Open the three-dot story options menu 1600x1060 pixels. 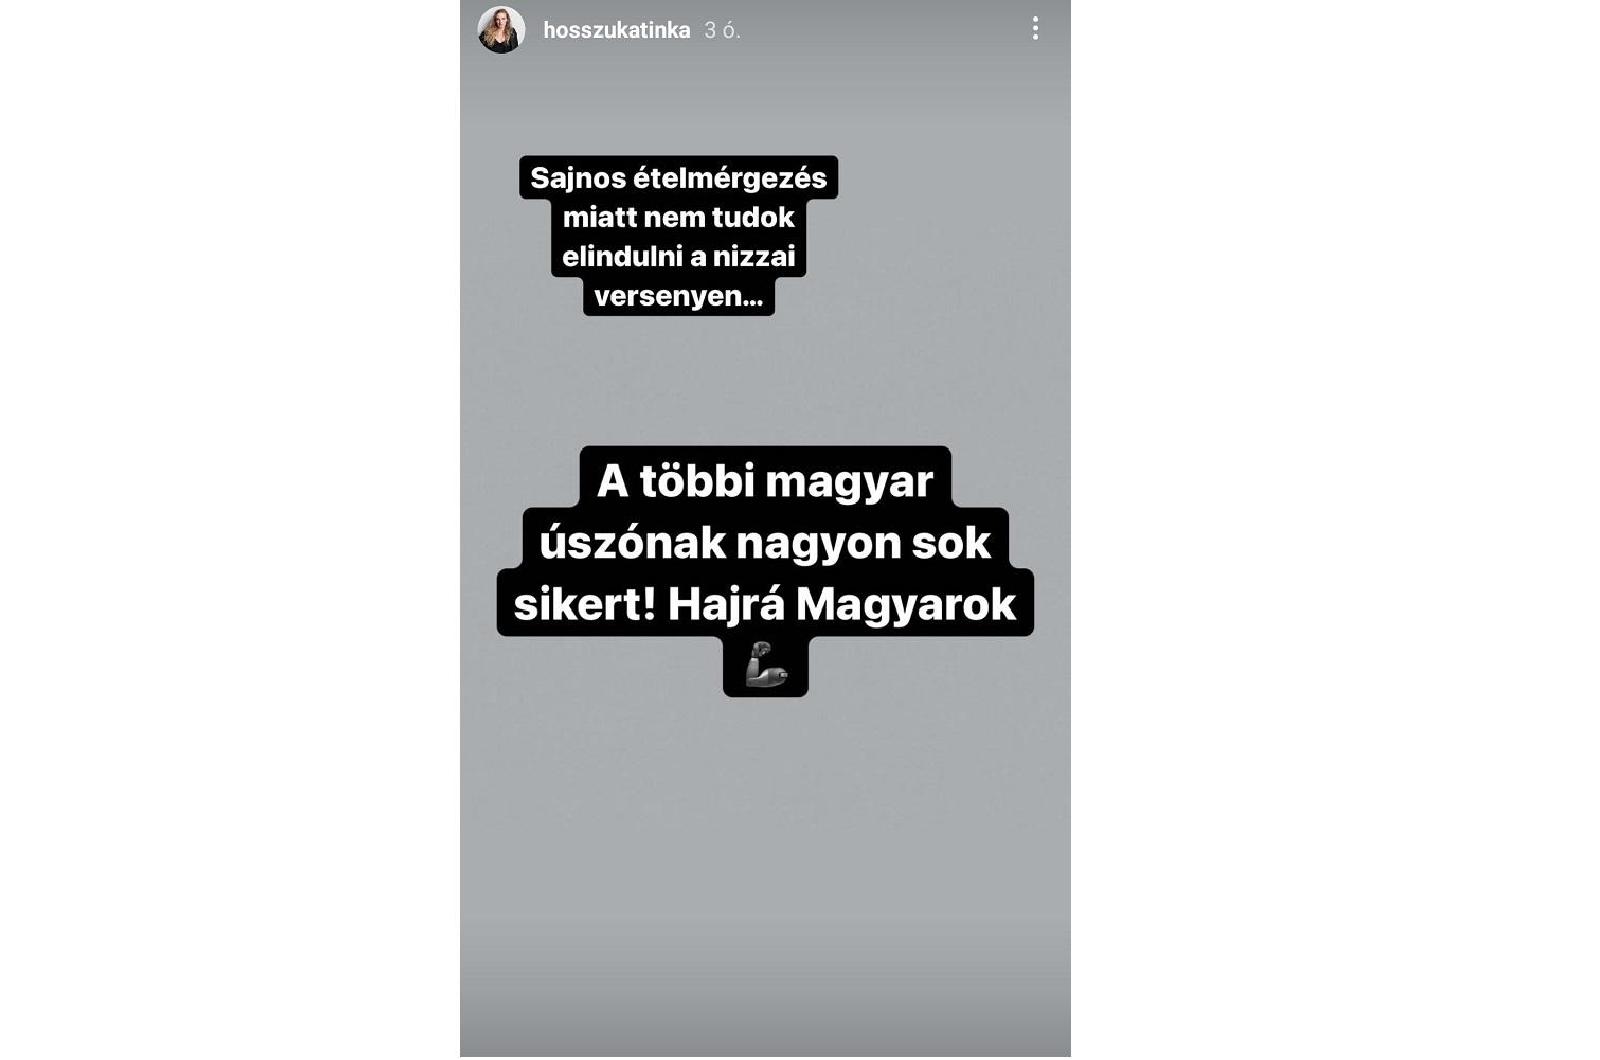[x=1035, y=29]
